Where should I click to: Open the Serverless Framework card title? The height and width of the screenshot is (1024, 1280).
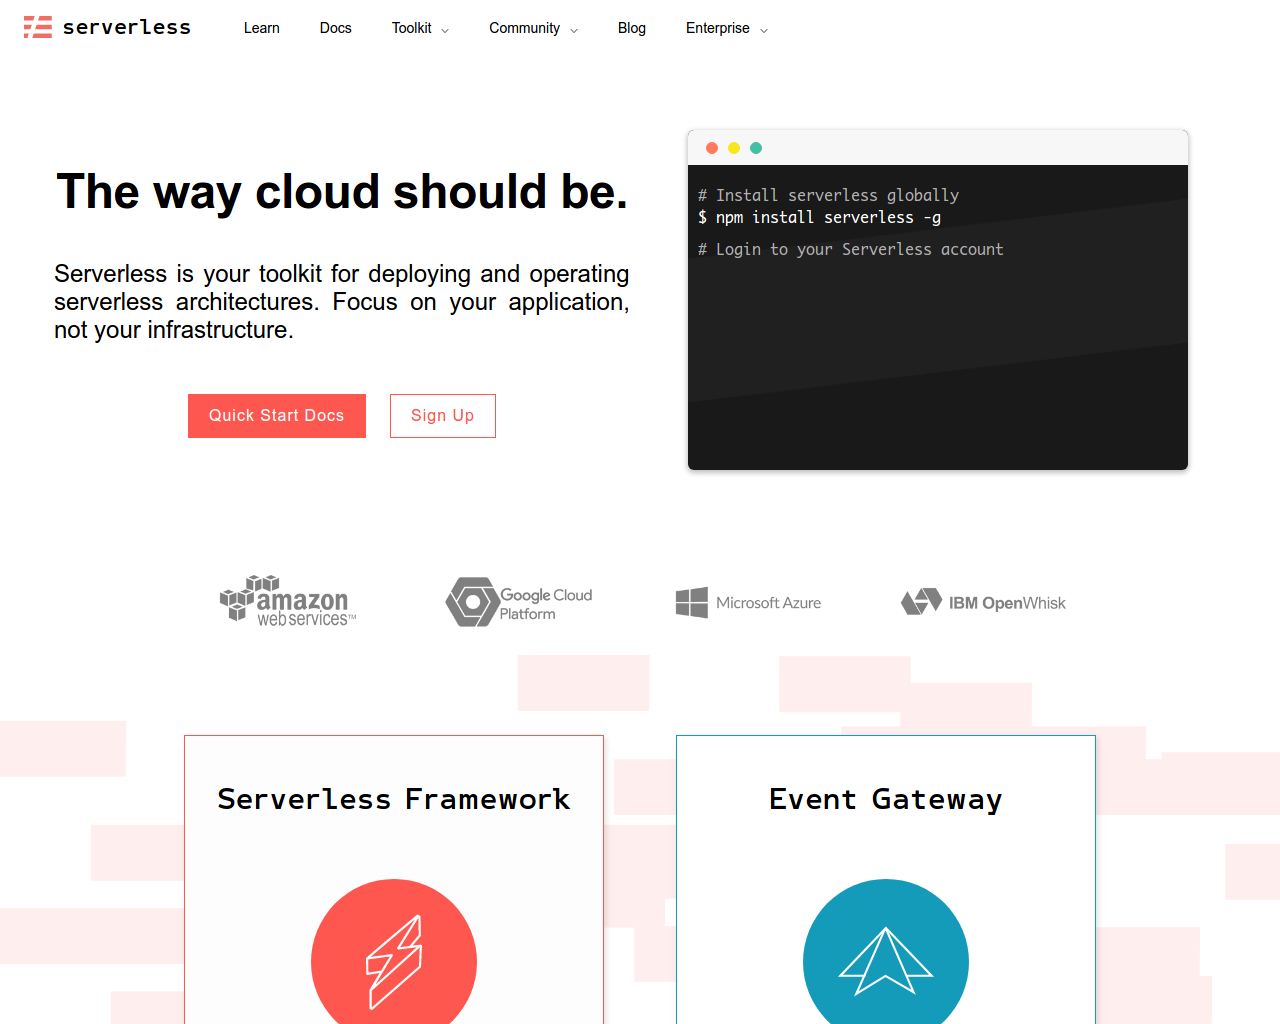pos(394,799)
